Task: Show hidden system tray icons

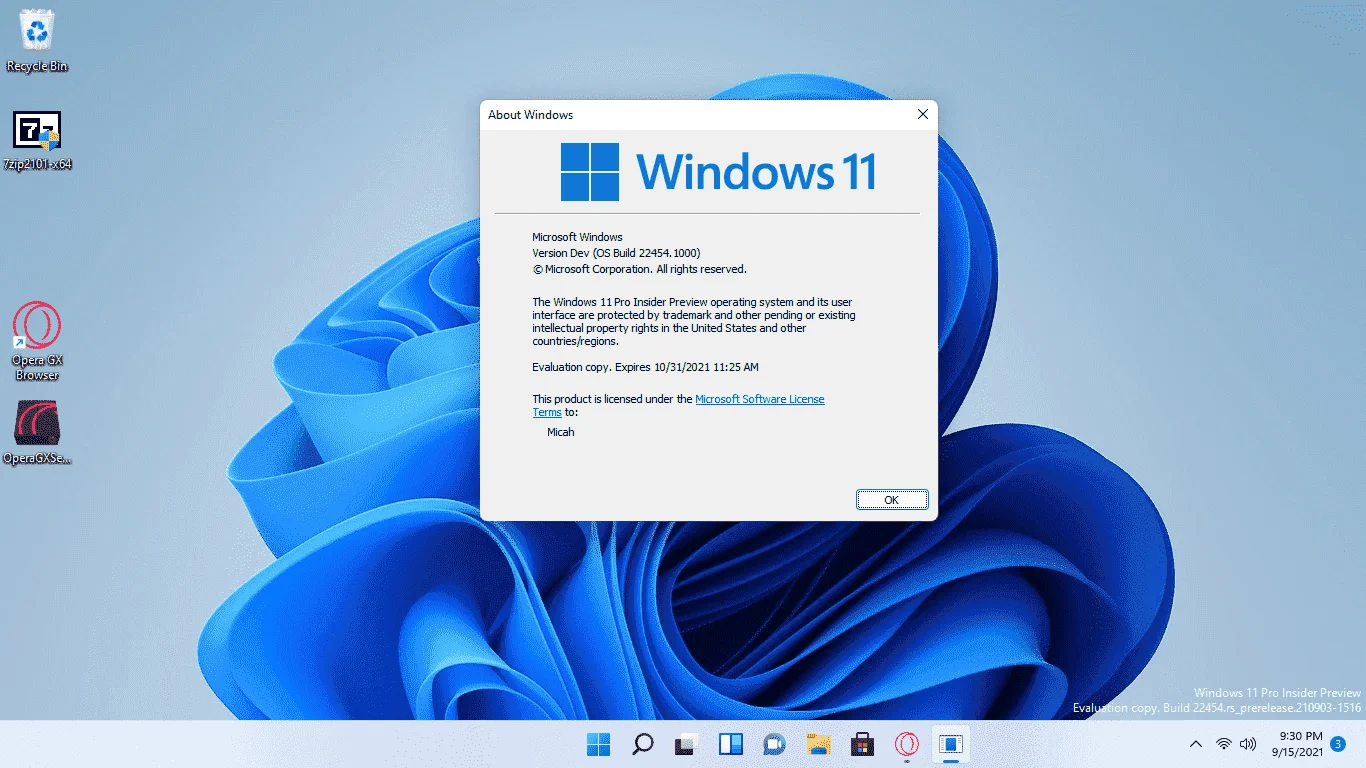Action: 1196,744
